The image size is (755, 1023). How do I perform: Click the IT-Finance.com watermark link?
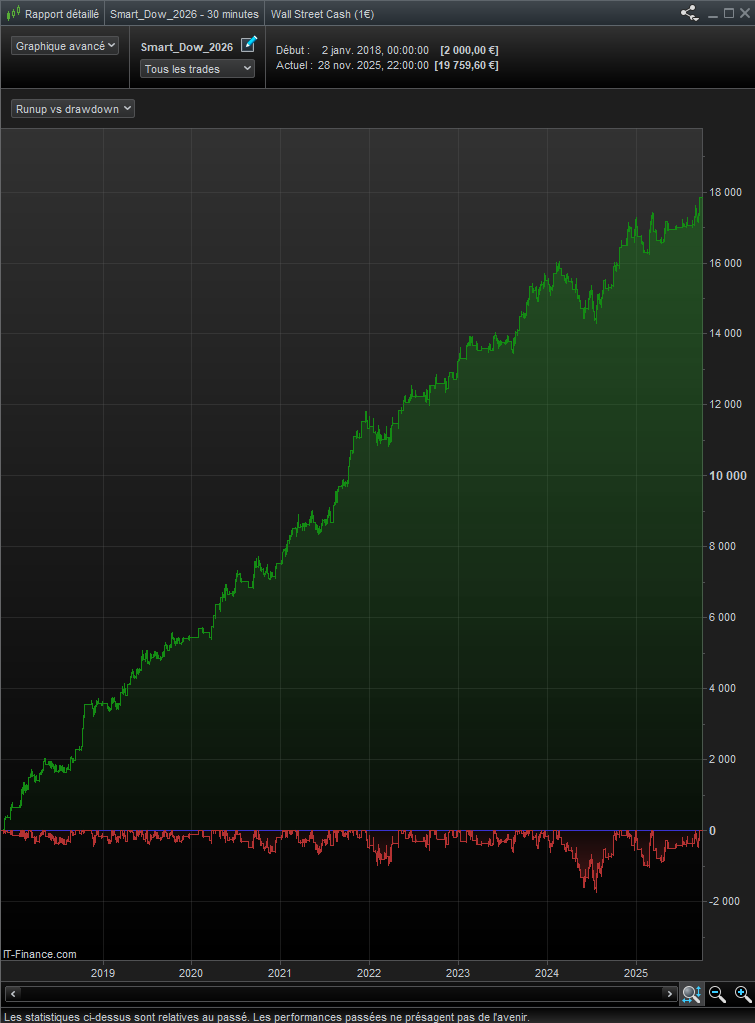pyautogui.click(x=40, y=954)
